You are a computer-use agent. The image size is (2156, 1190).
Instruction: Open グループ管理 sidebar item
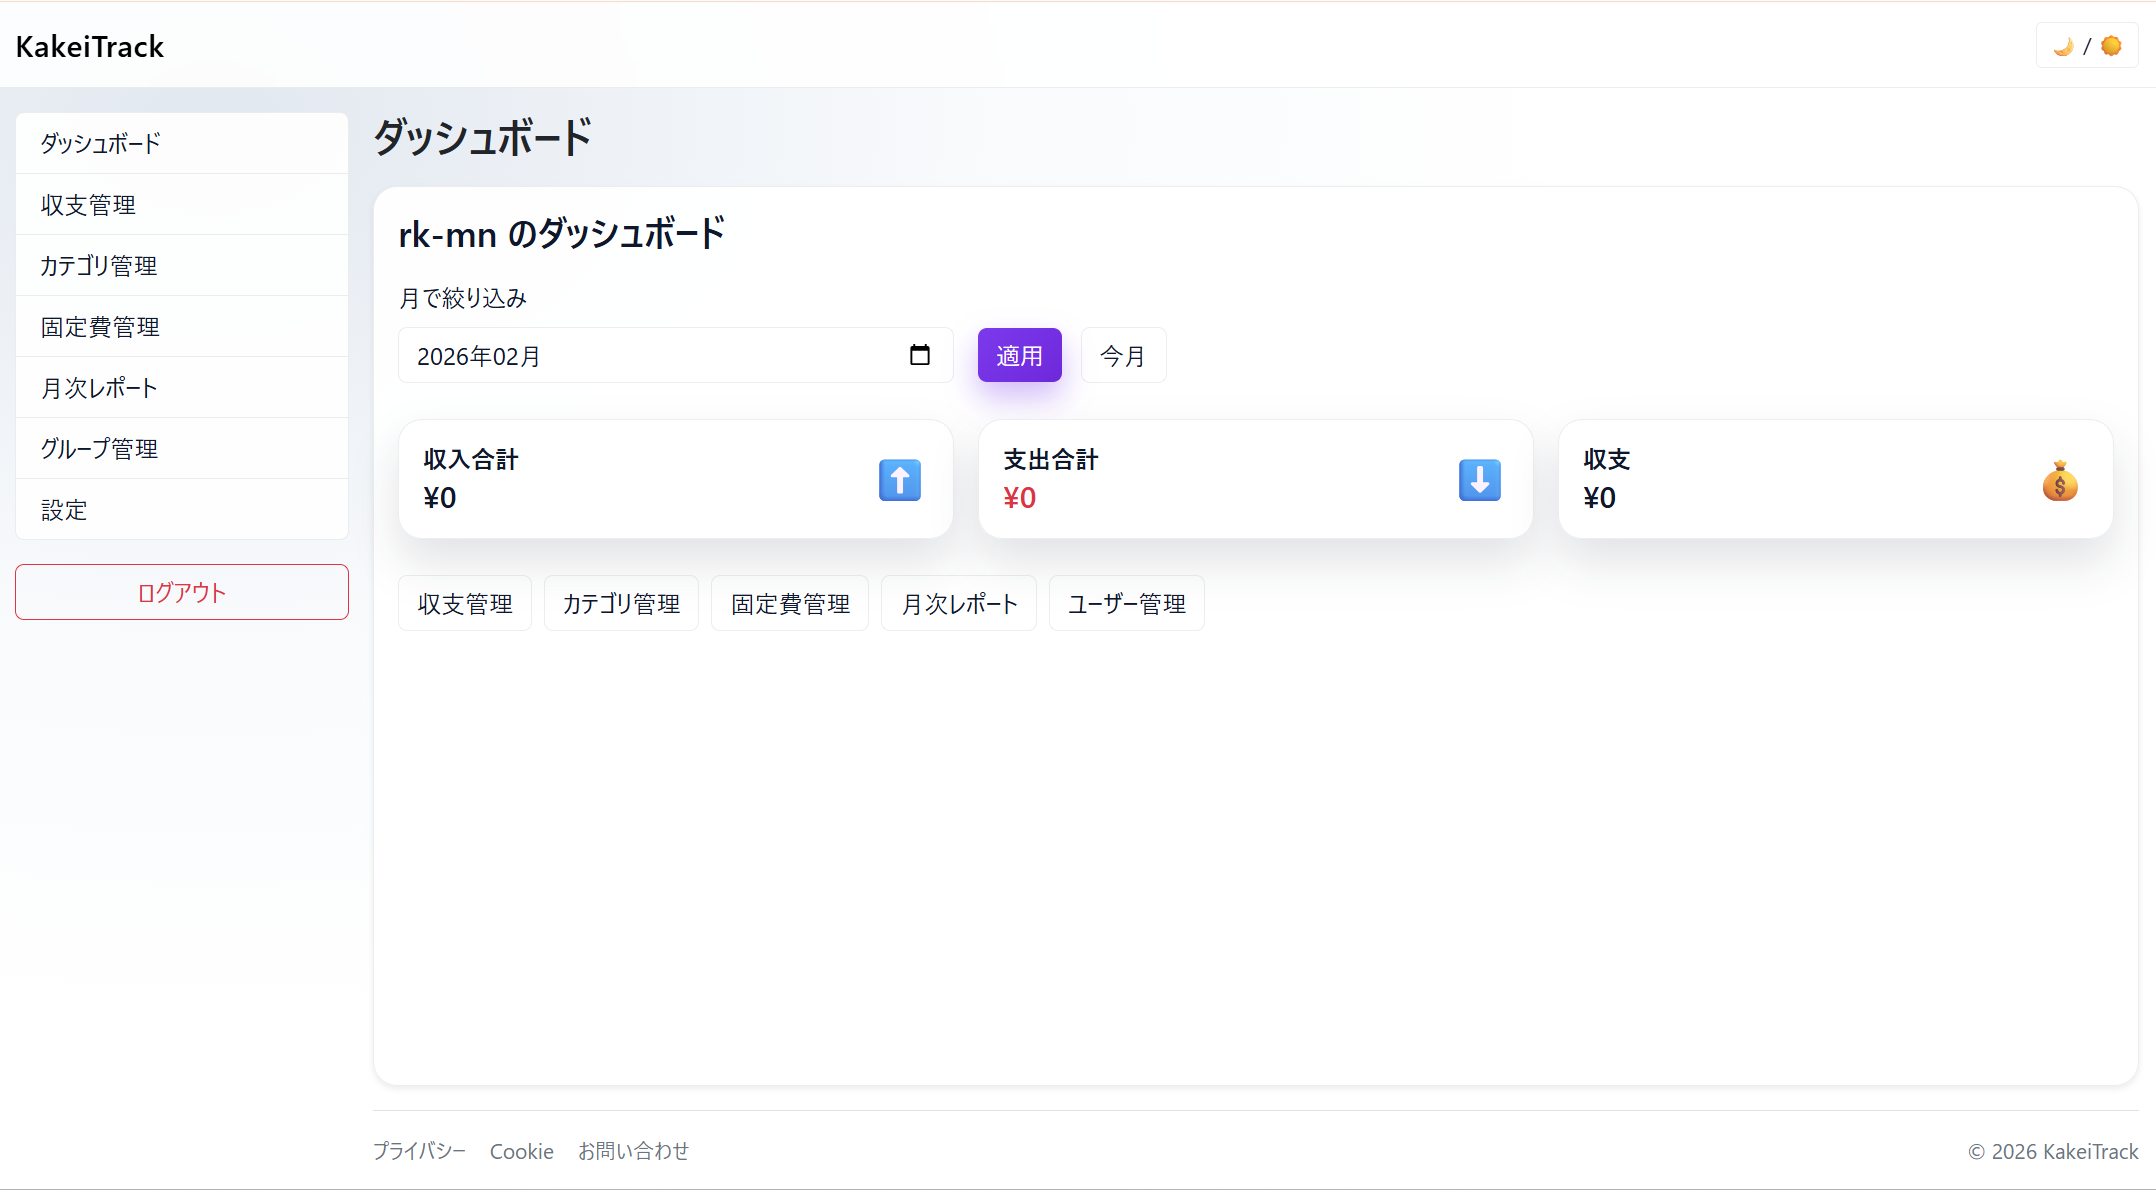(x=182, y=449)
